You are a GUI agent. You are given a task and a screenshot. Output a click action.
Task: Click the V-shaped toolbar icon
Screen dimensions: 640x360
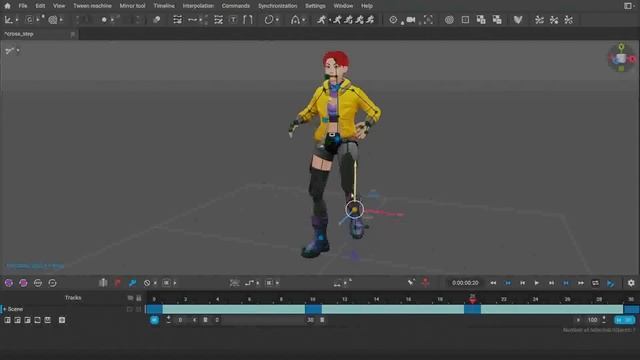[518, 20]
